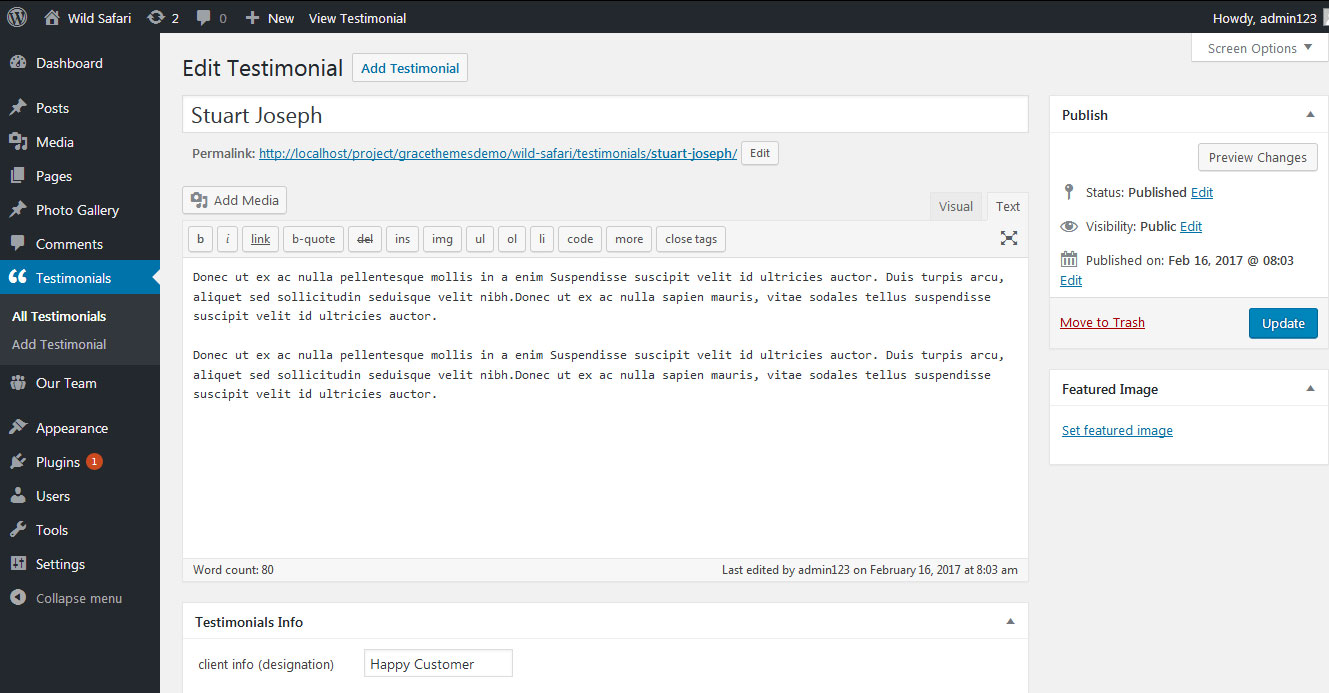Click the New plus icon

pyautogui.click(x=252, y=17)
